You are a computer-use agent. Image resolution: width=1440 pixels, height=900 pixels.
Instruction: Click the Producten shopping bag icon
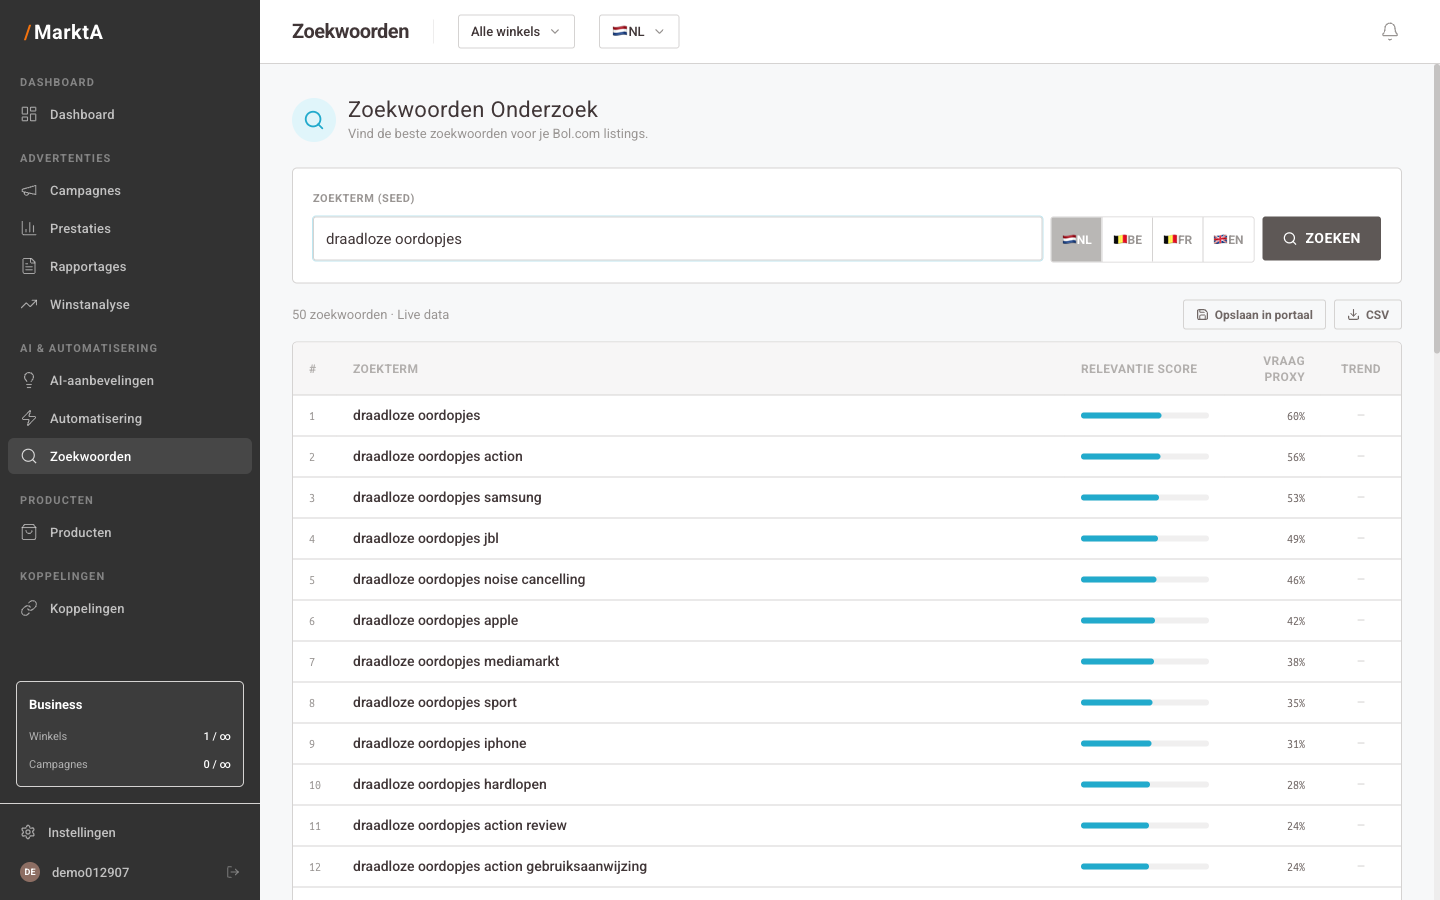pyautogui.click(x=29, y=532)
